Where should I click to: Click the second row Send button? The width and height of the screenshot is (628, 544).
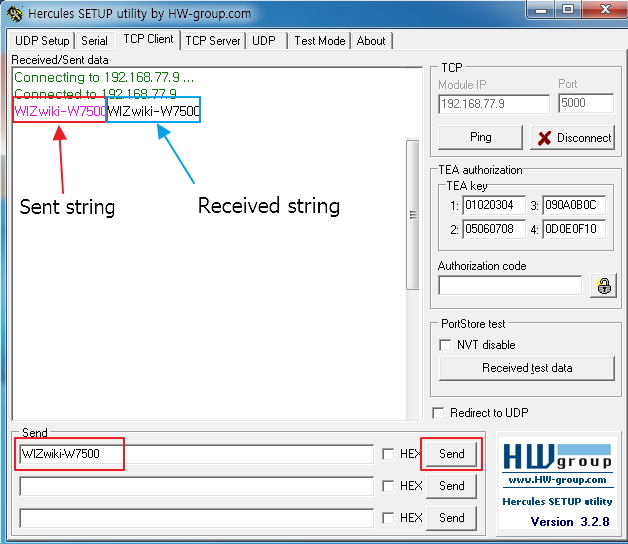click(x=451, y=486)
